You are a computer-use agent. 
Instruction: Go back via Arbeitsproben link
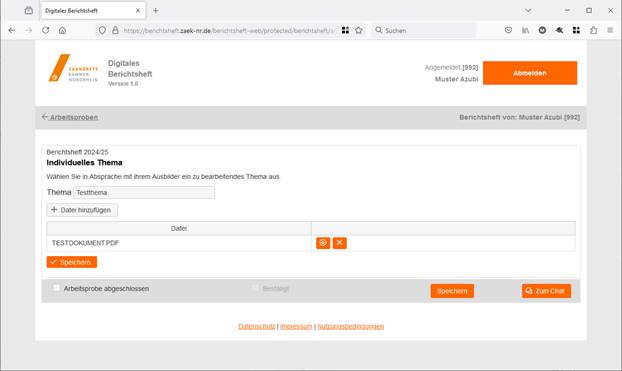pyautogui.click(x=70, y=117)
